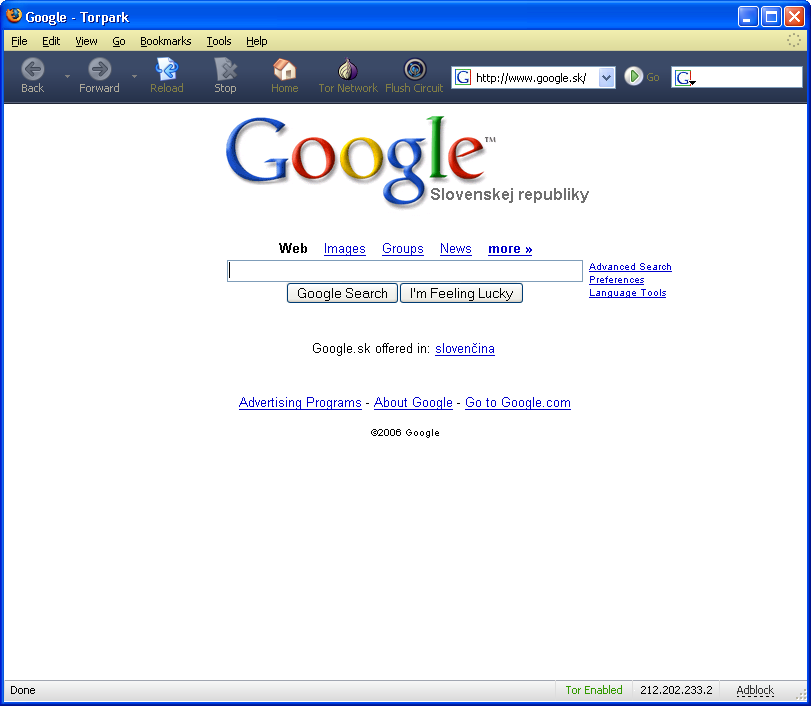Click the green Go arrow button
Viewport: 811px width, 706px height.
pos(633,77)
